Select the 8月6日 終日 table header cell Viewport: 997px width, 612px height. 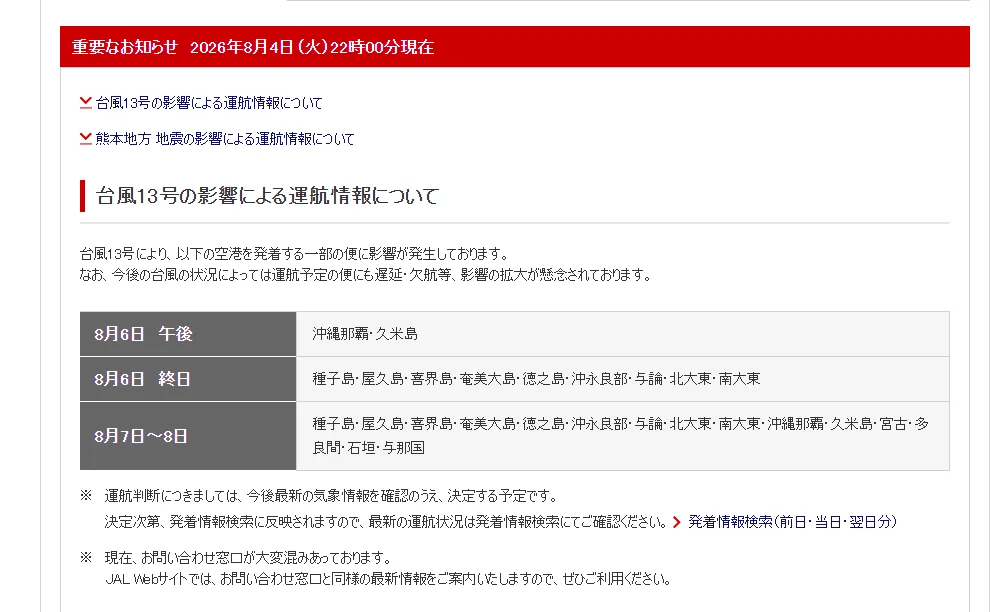188,379
